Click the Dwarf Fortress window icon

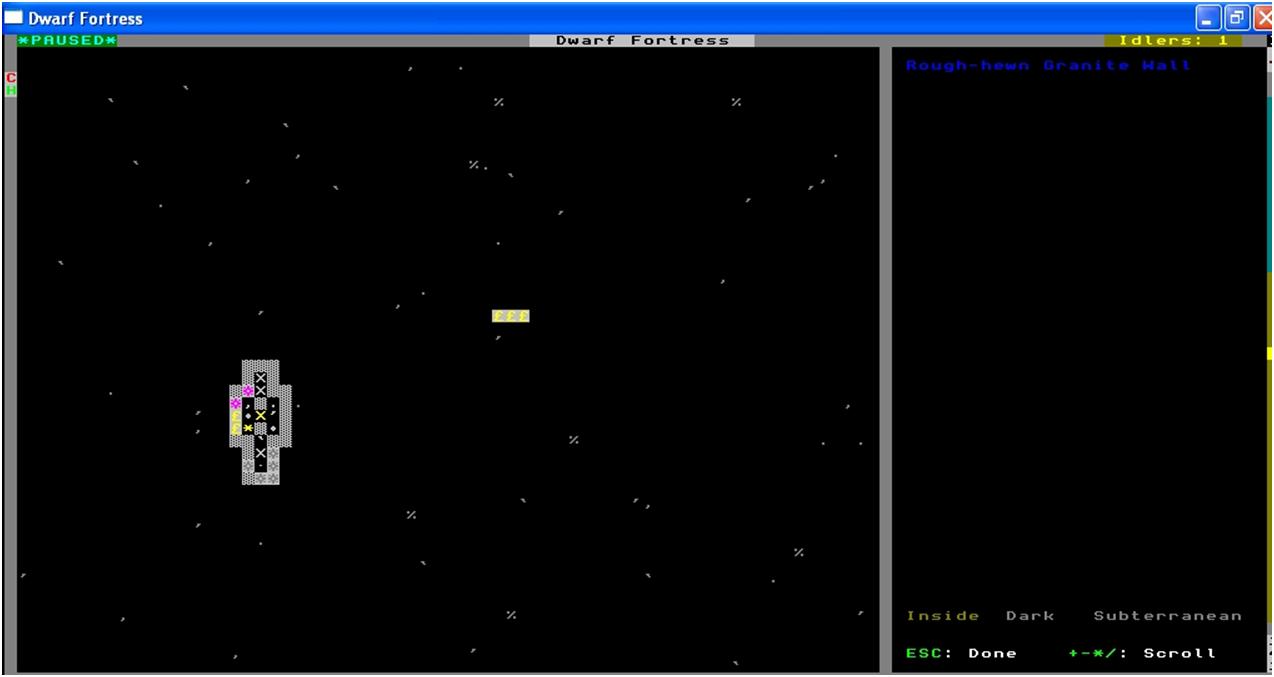click(14, 18)
